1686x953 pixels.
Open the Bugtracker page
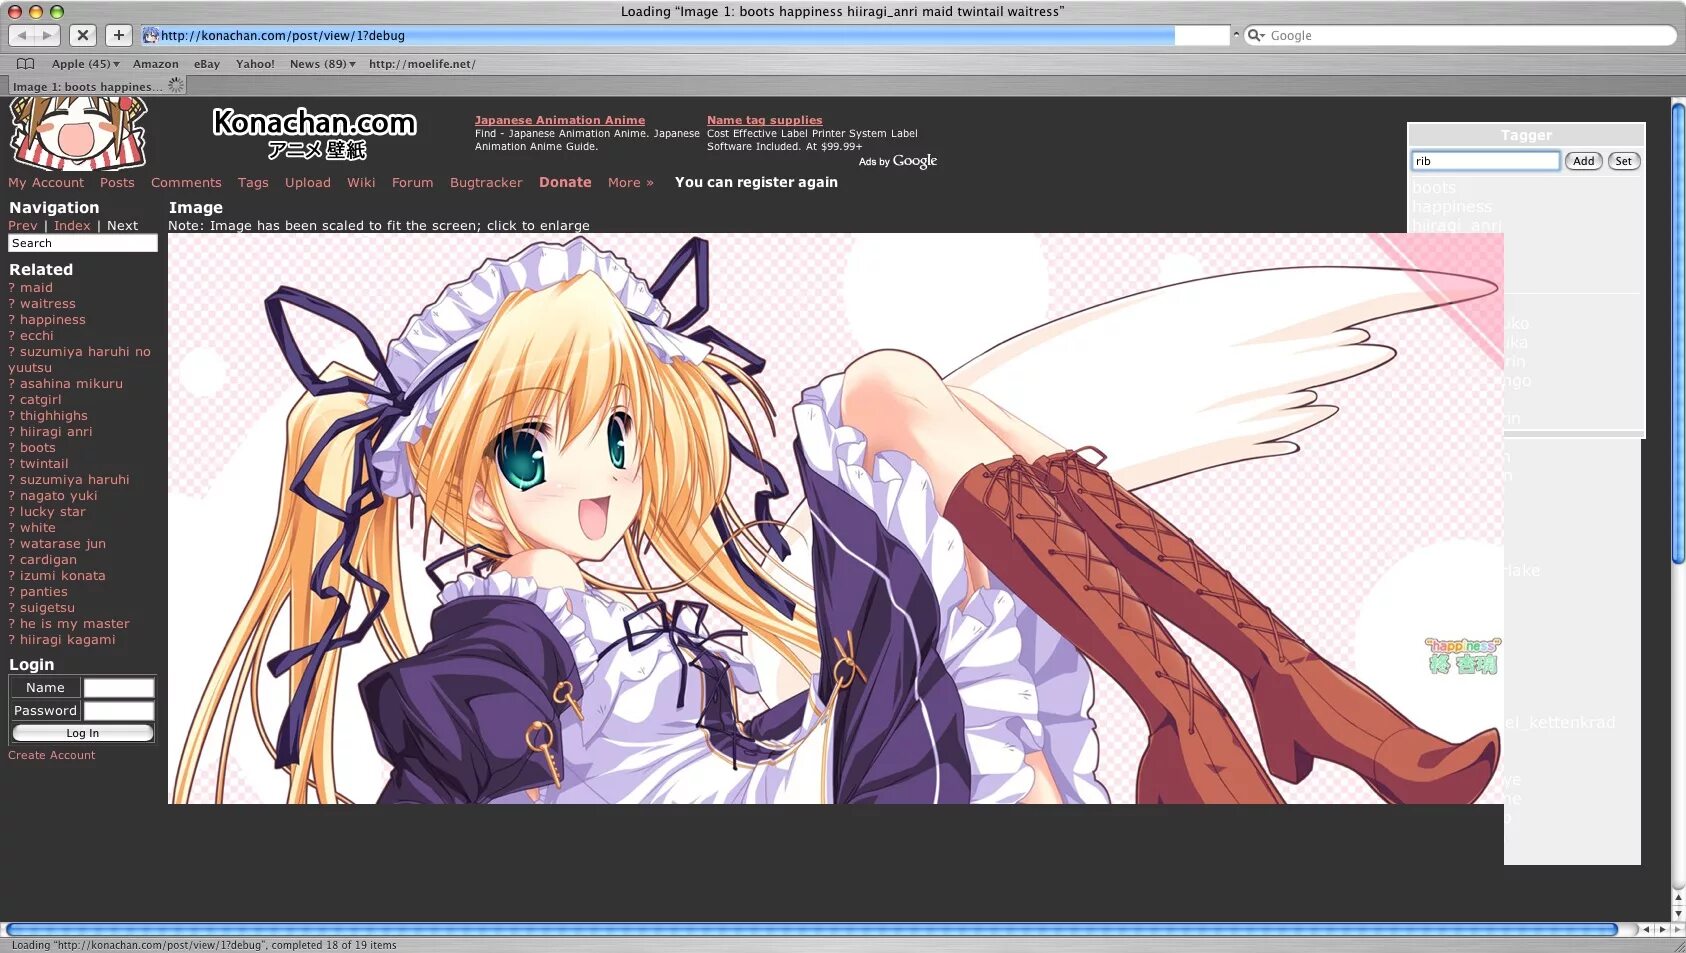click(x=486, y=183)
